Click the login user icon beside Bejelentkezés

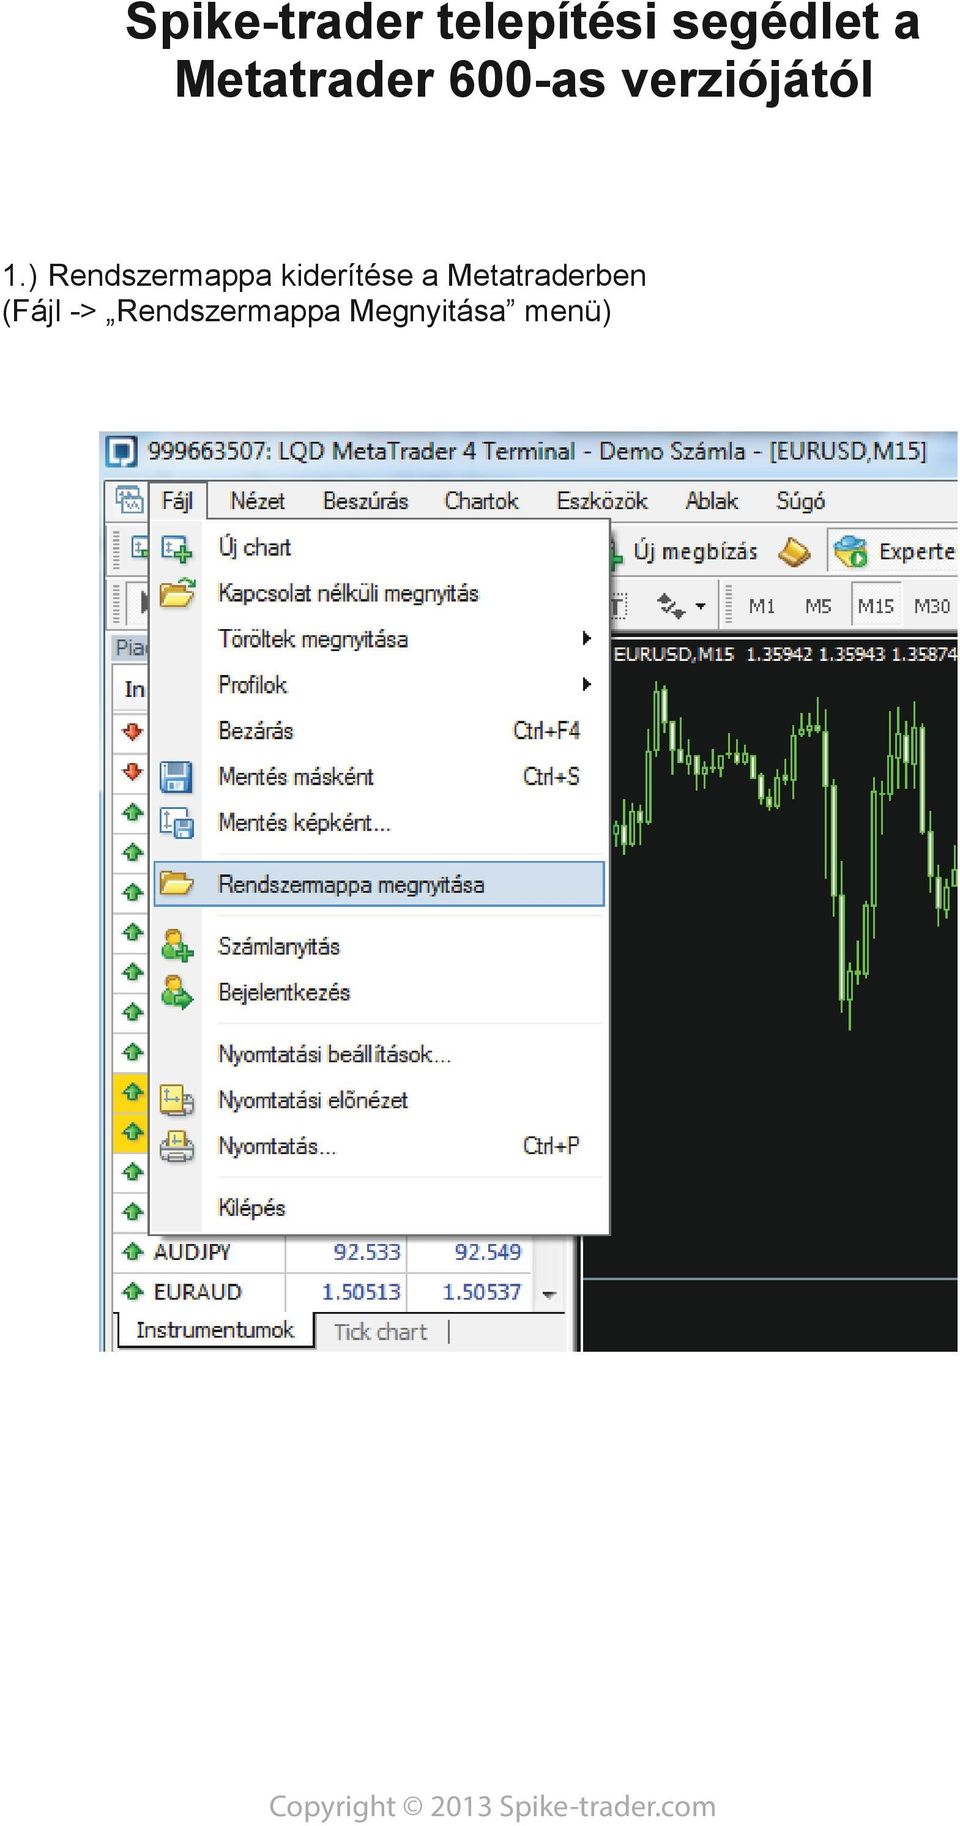point(177,992)
